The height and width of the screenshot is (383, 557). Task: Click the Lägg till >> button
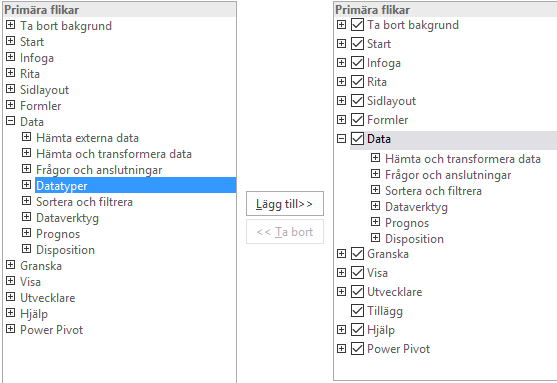pos(285,204)
